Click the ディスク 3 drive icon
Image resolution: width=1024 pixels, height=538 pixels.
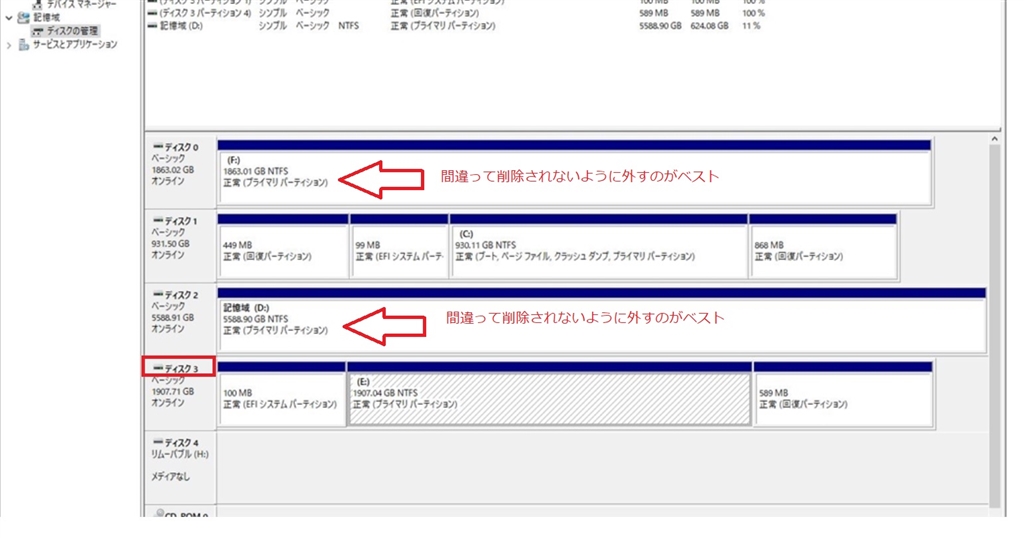point(157,368)
